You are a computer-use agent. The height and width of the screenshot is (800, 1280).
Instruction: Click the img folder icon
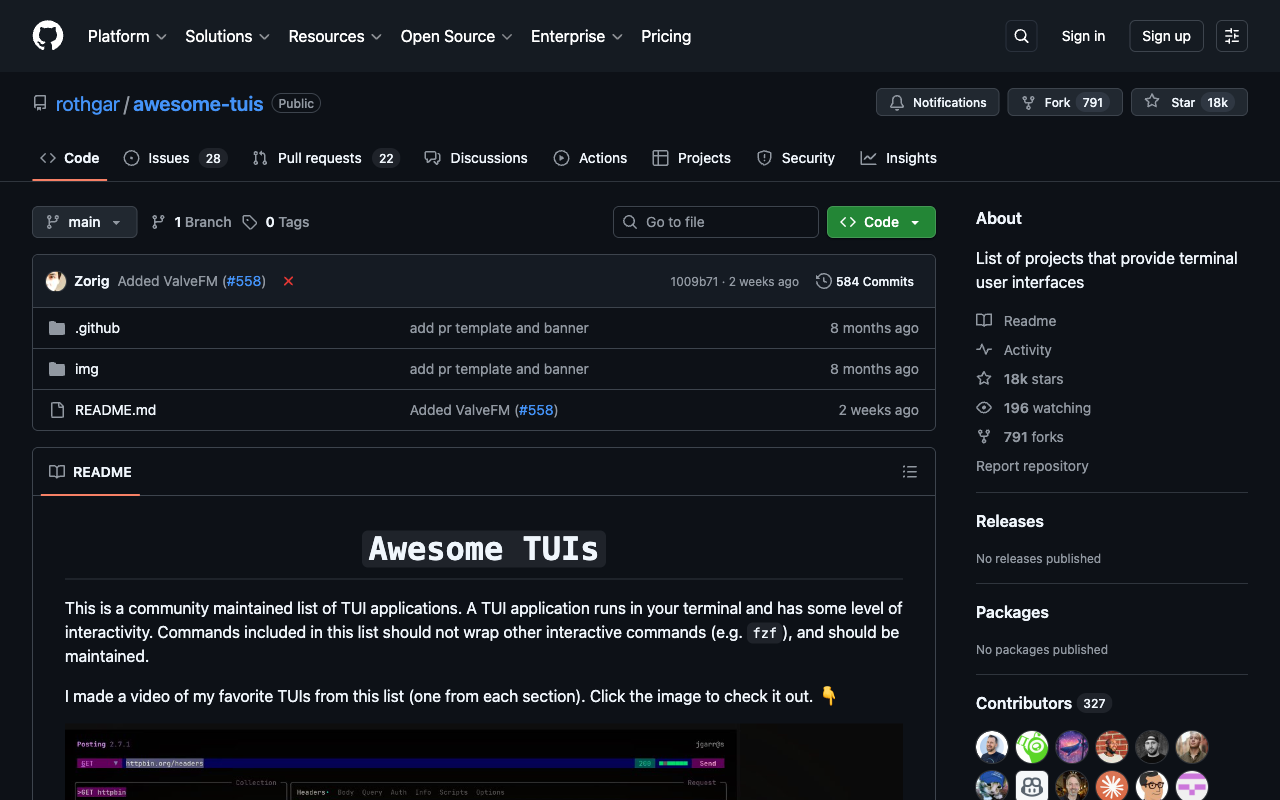[x=57, y=369]
